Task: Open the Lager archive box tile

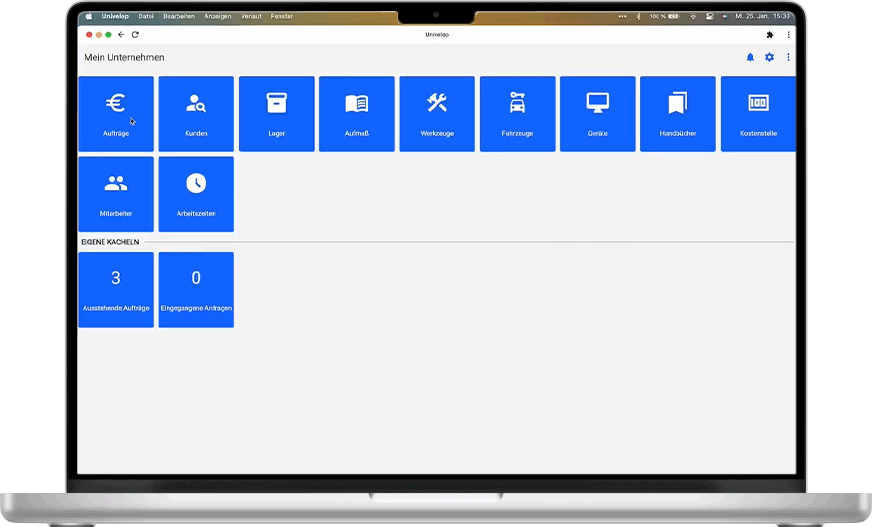Action: tap(276, 114)
